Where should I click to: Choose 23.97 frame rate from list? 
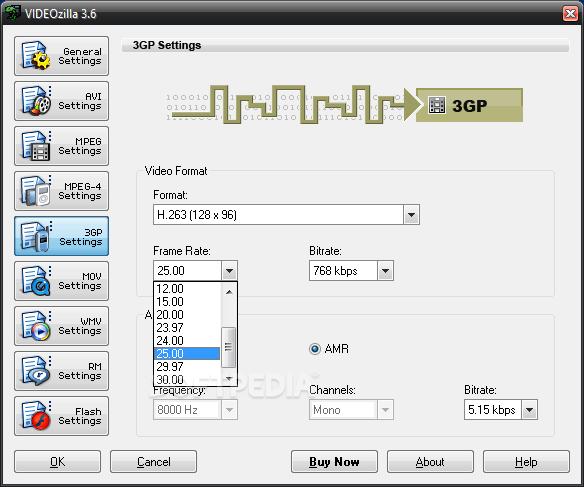click(x=187, y=328)
